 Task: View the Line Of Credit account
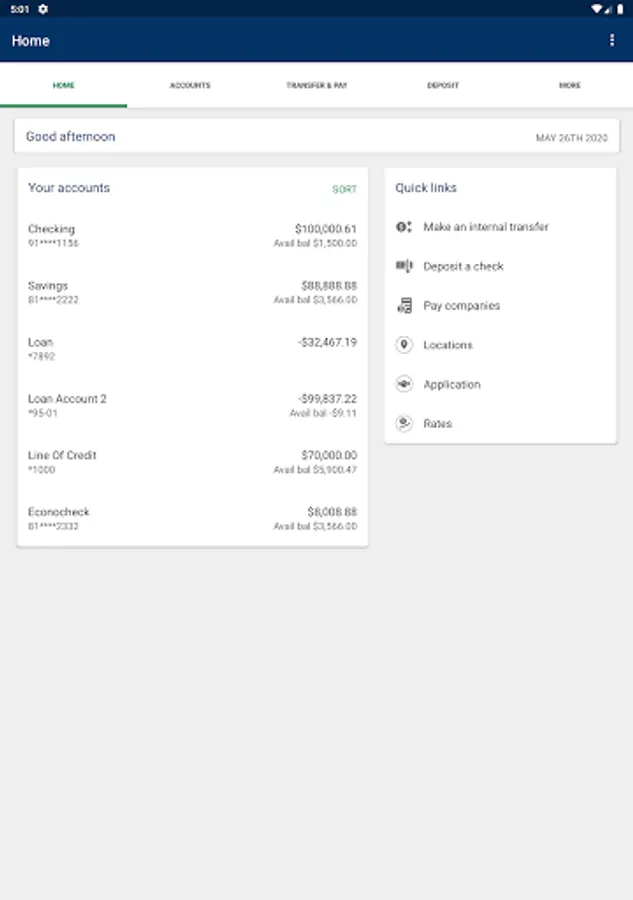(192, 462)
